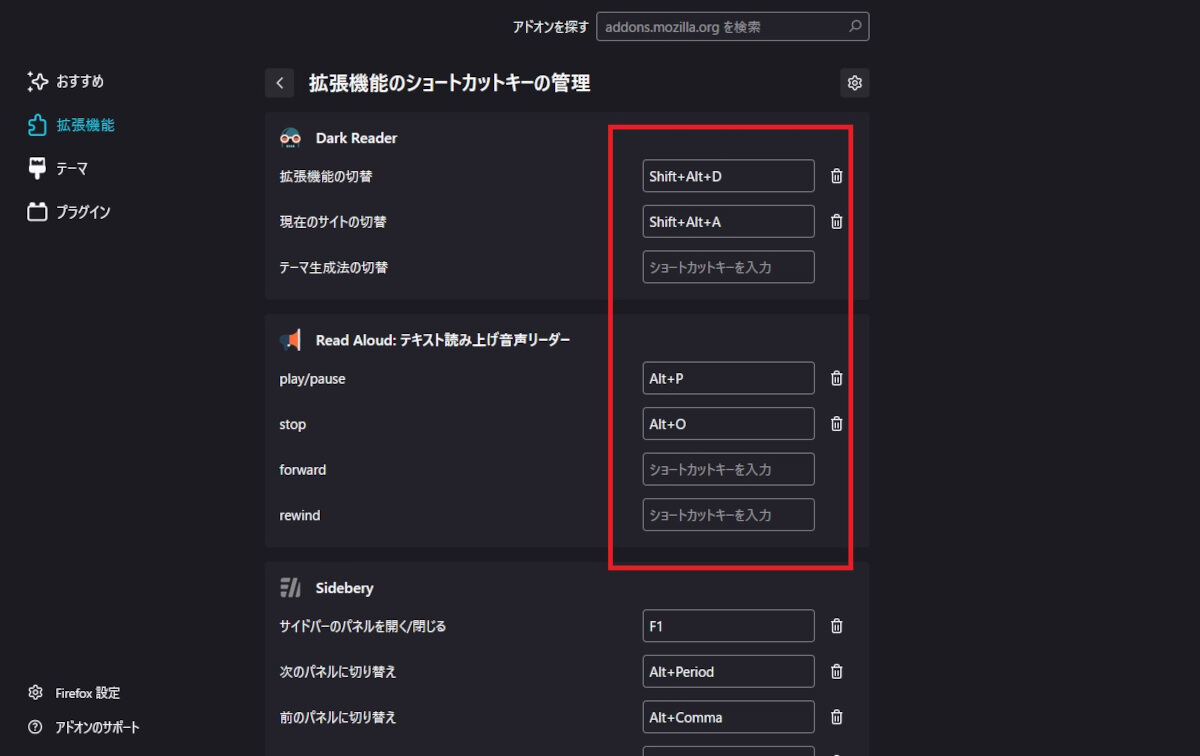The image size is (1200, 756).
Task: Click the Read Aloud: テキスト読み上げ音声リーダー heading
Action: point(443,340)
